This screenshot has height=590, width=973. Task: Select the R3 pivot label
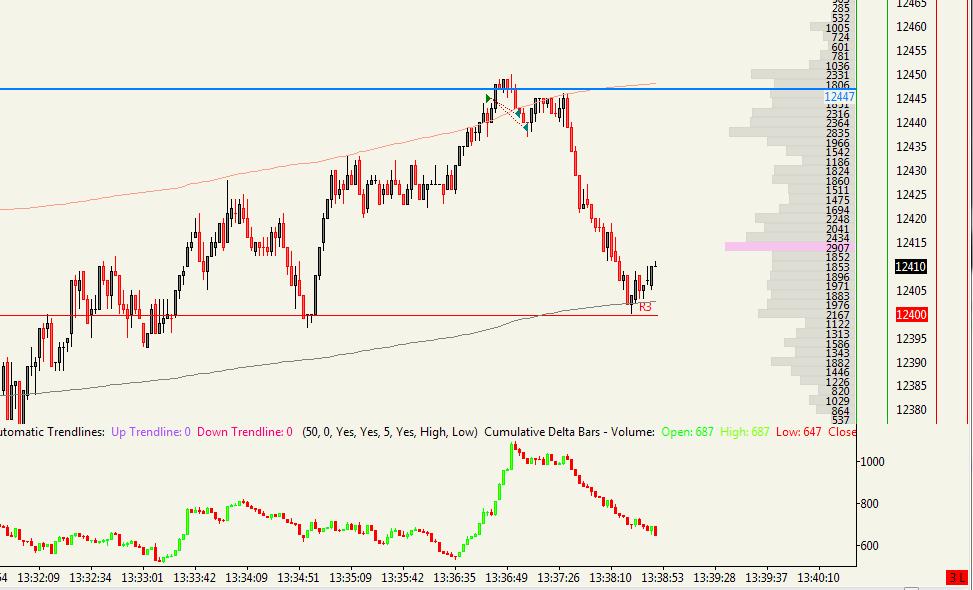[x=645, y=306]
